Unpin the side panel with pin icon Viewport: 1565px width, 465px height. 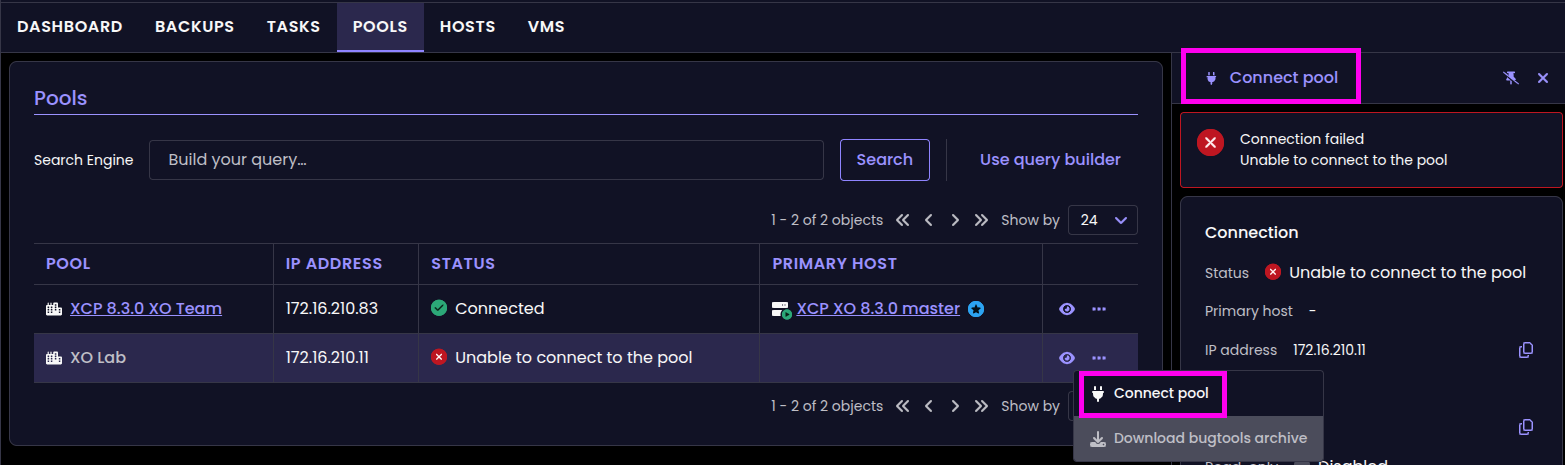click(1511, 78)
